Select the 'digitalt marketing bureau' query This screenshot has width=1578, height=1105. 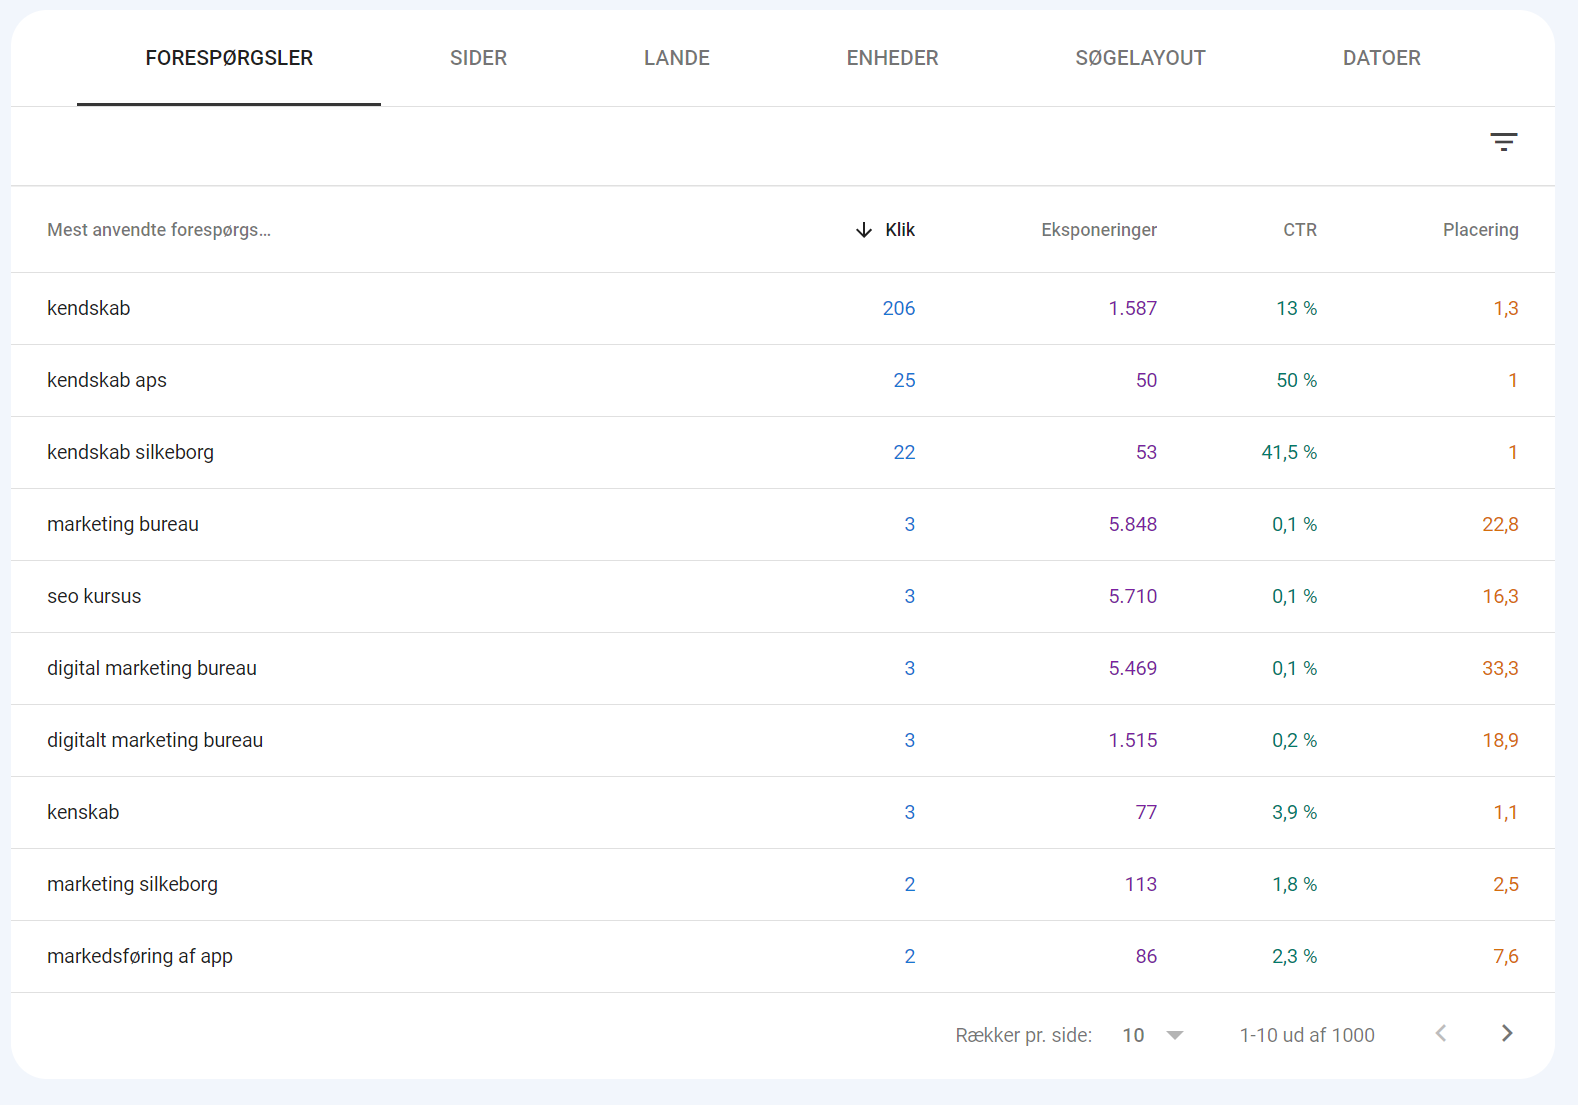(155, 741)
